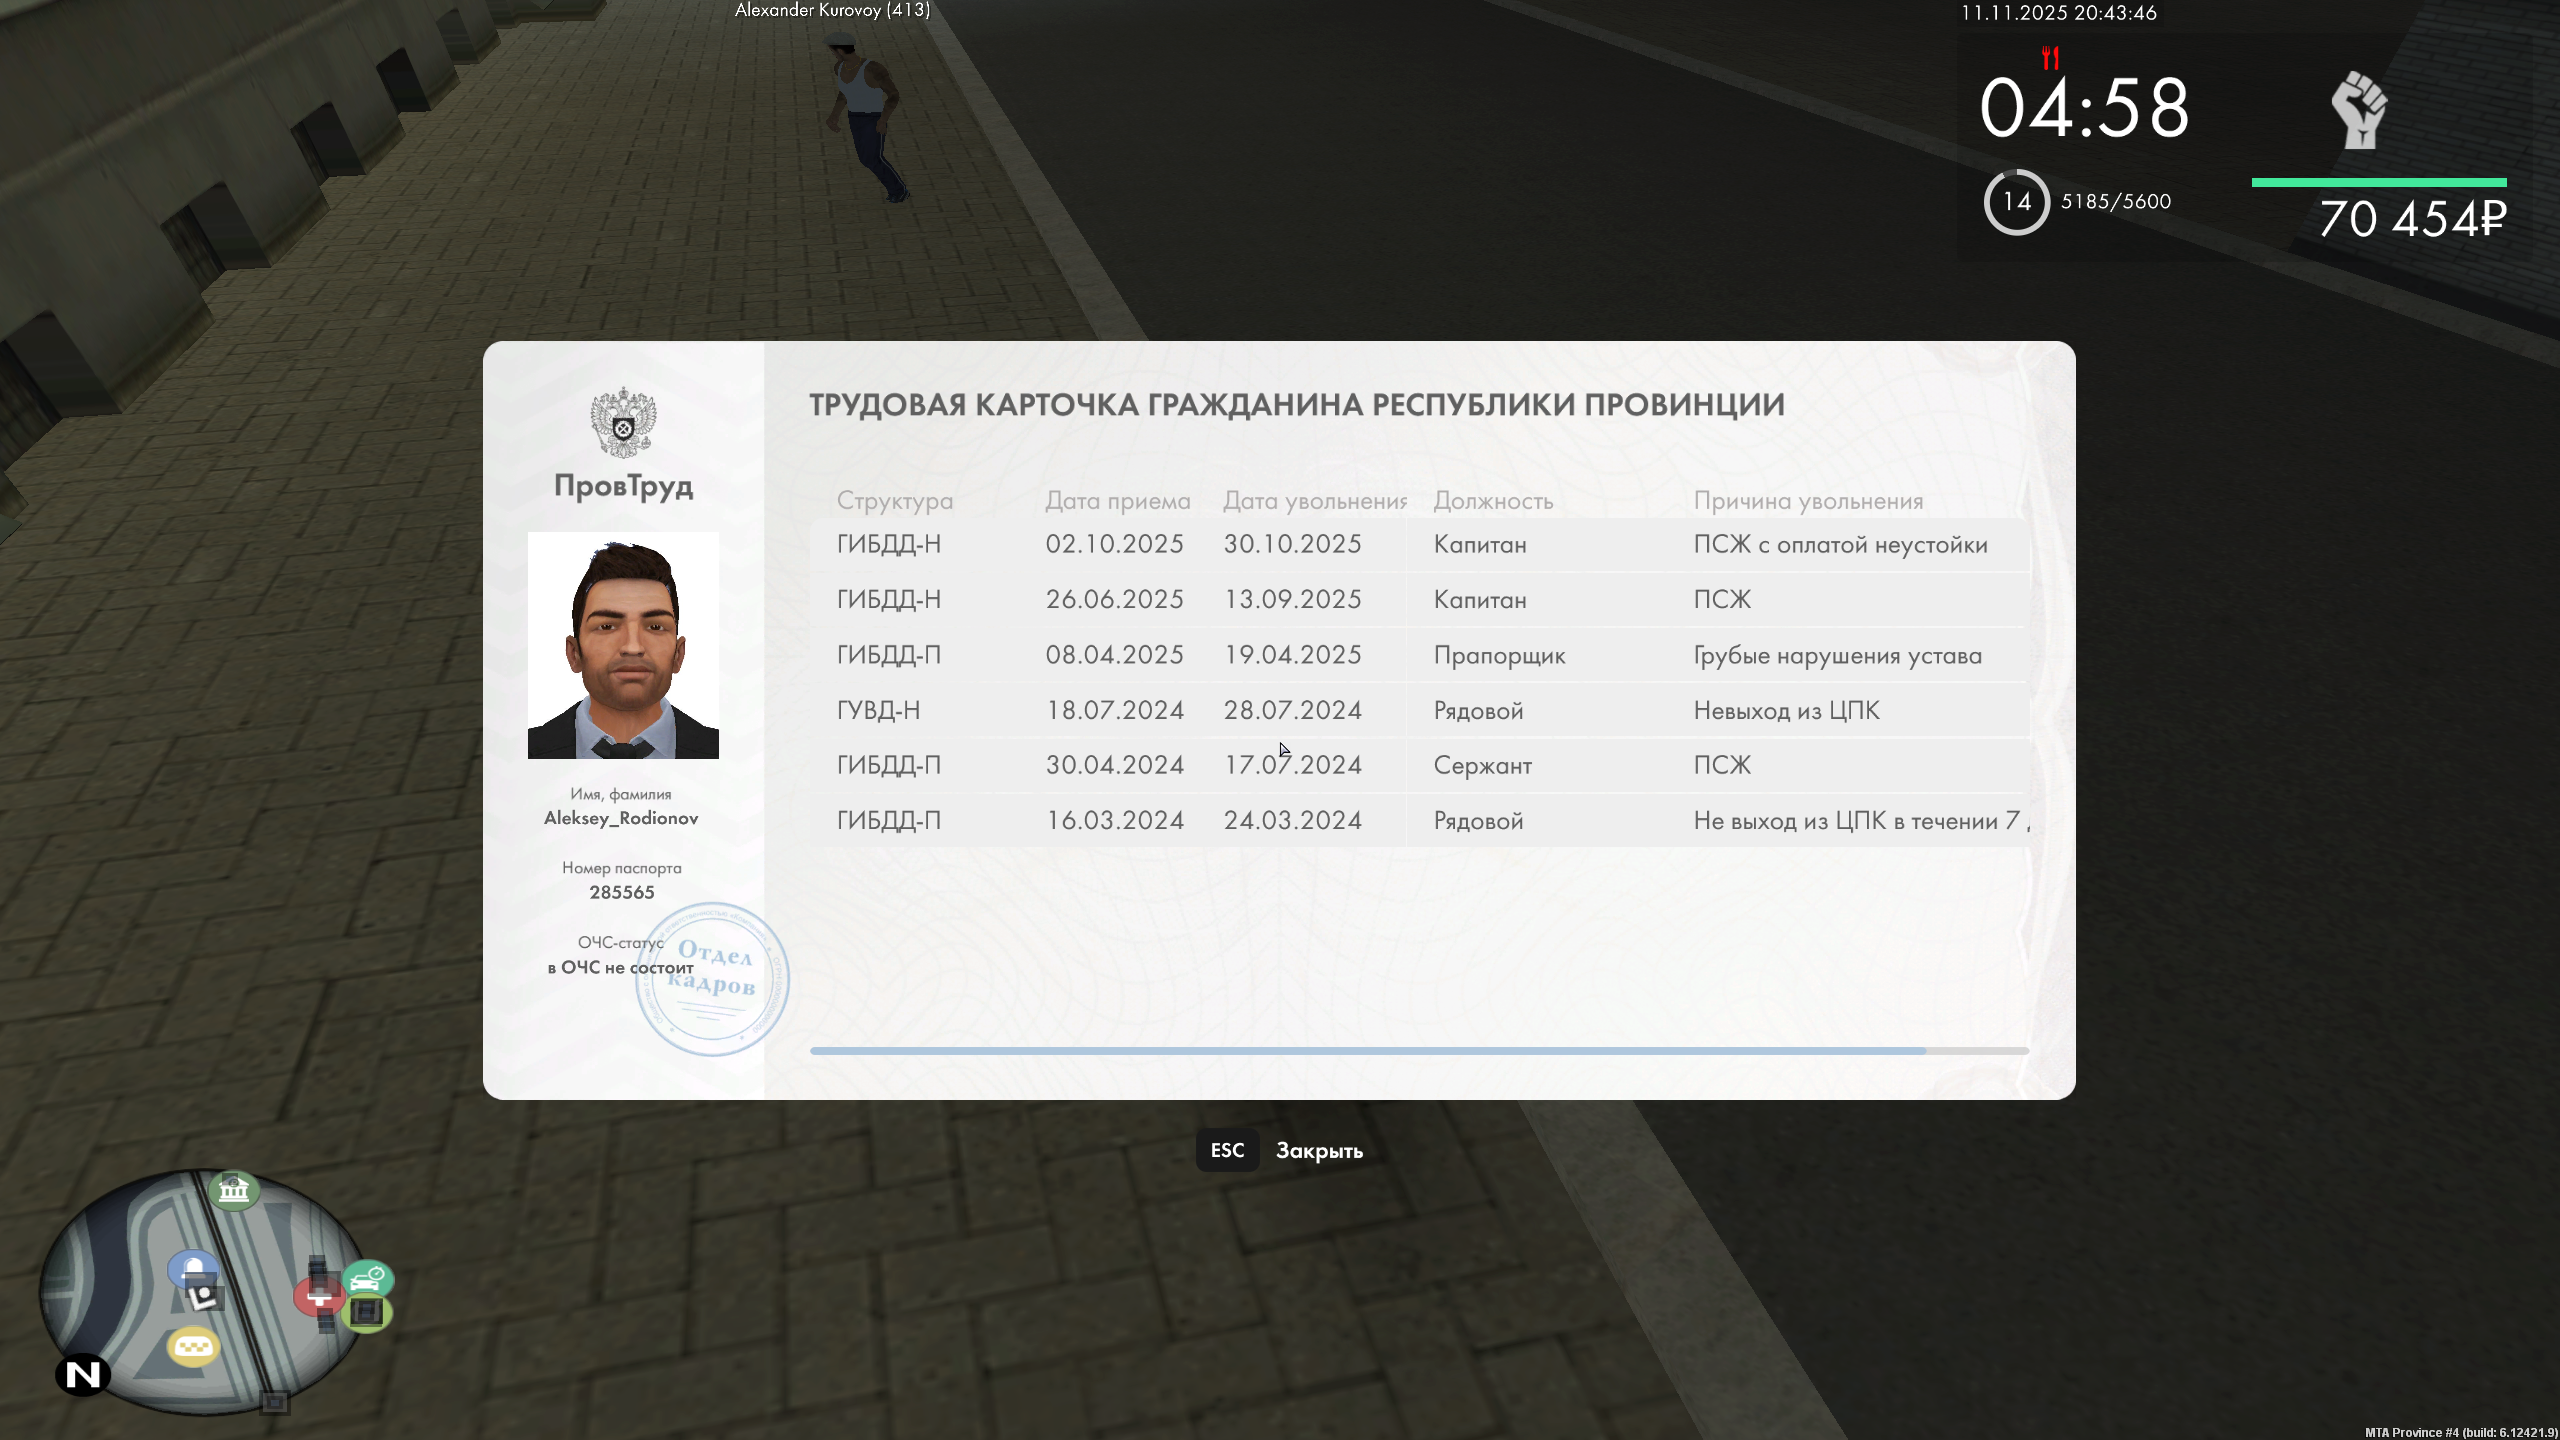Click the Причина увольнения column header
The image size is (2560, 1440).
tap(1808, 501)
